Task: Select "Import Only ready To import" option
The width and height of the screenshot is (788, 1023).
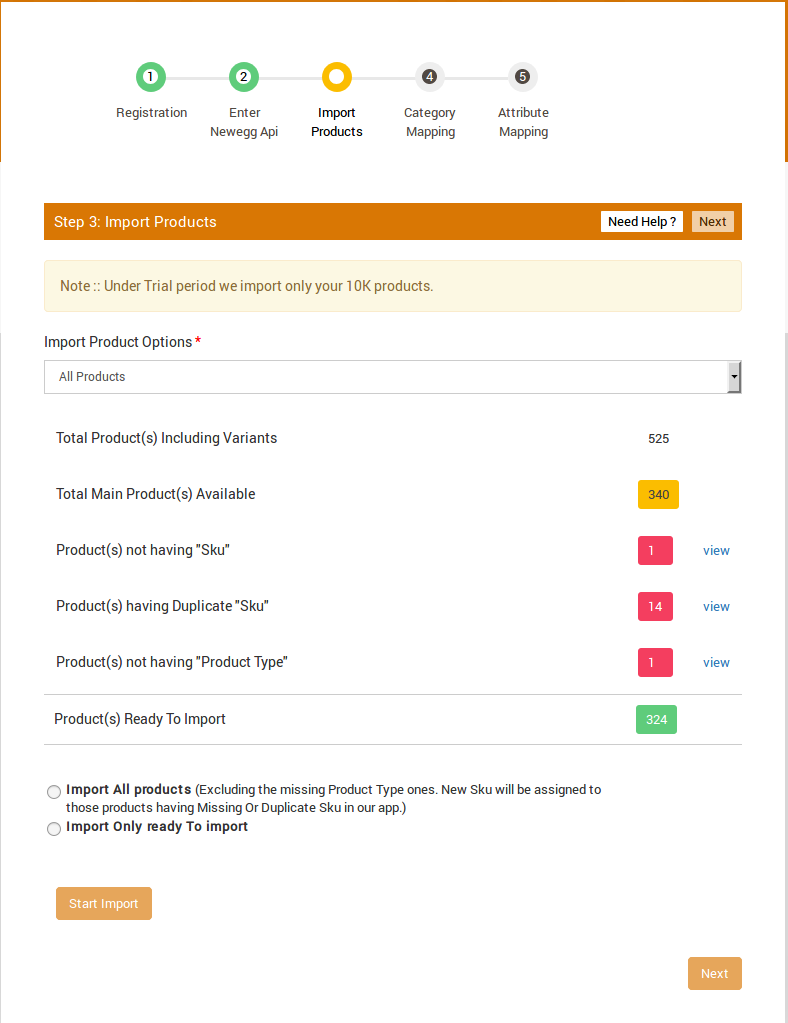Action: pos(54,828)
